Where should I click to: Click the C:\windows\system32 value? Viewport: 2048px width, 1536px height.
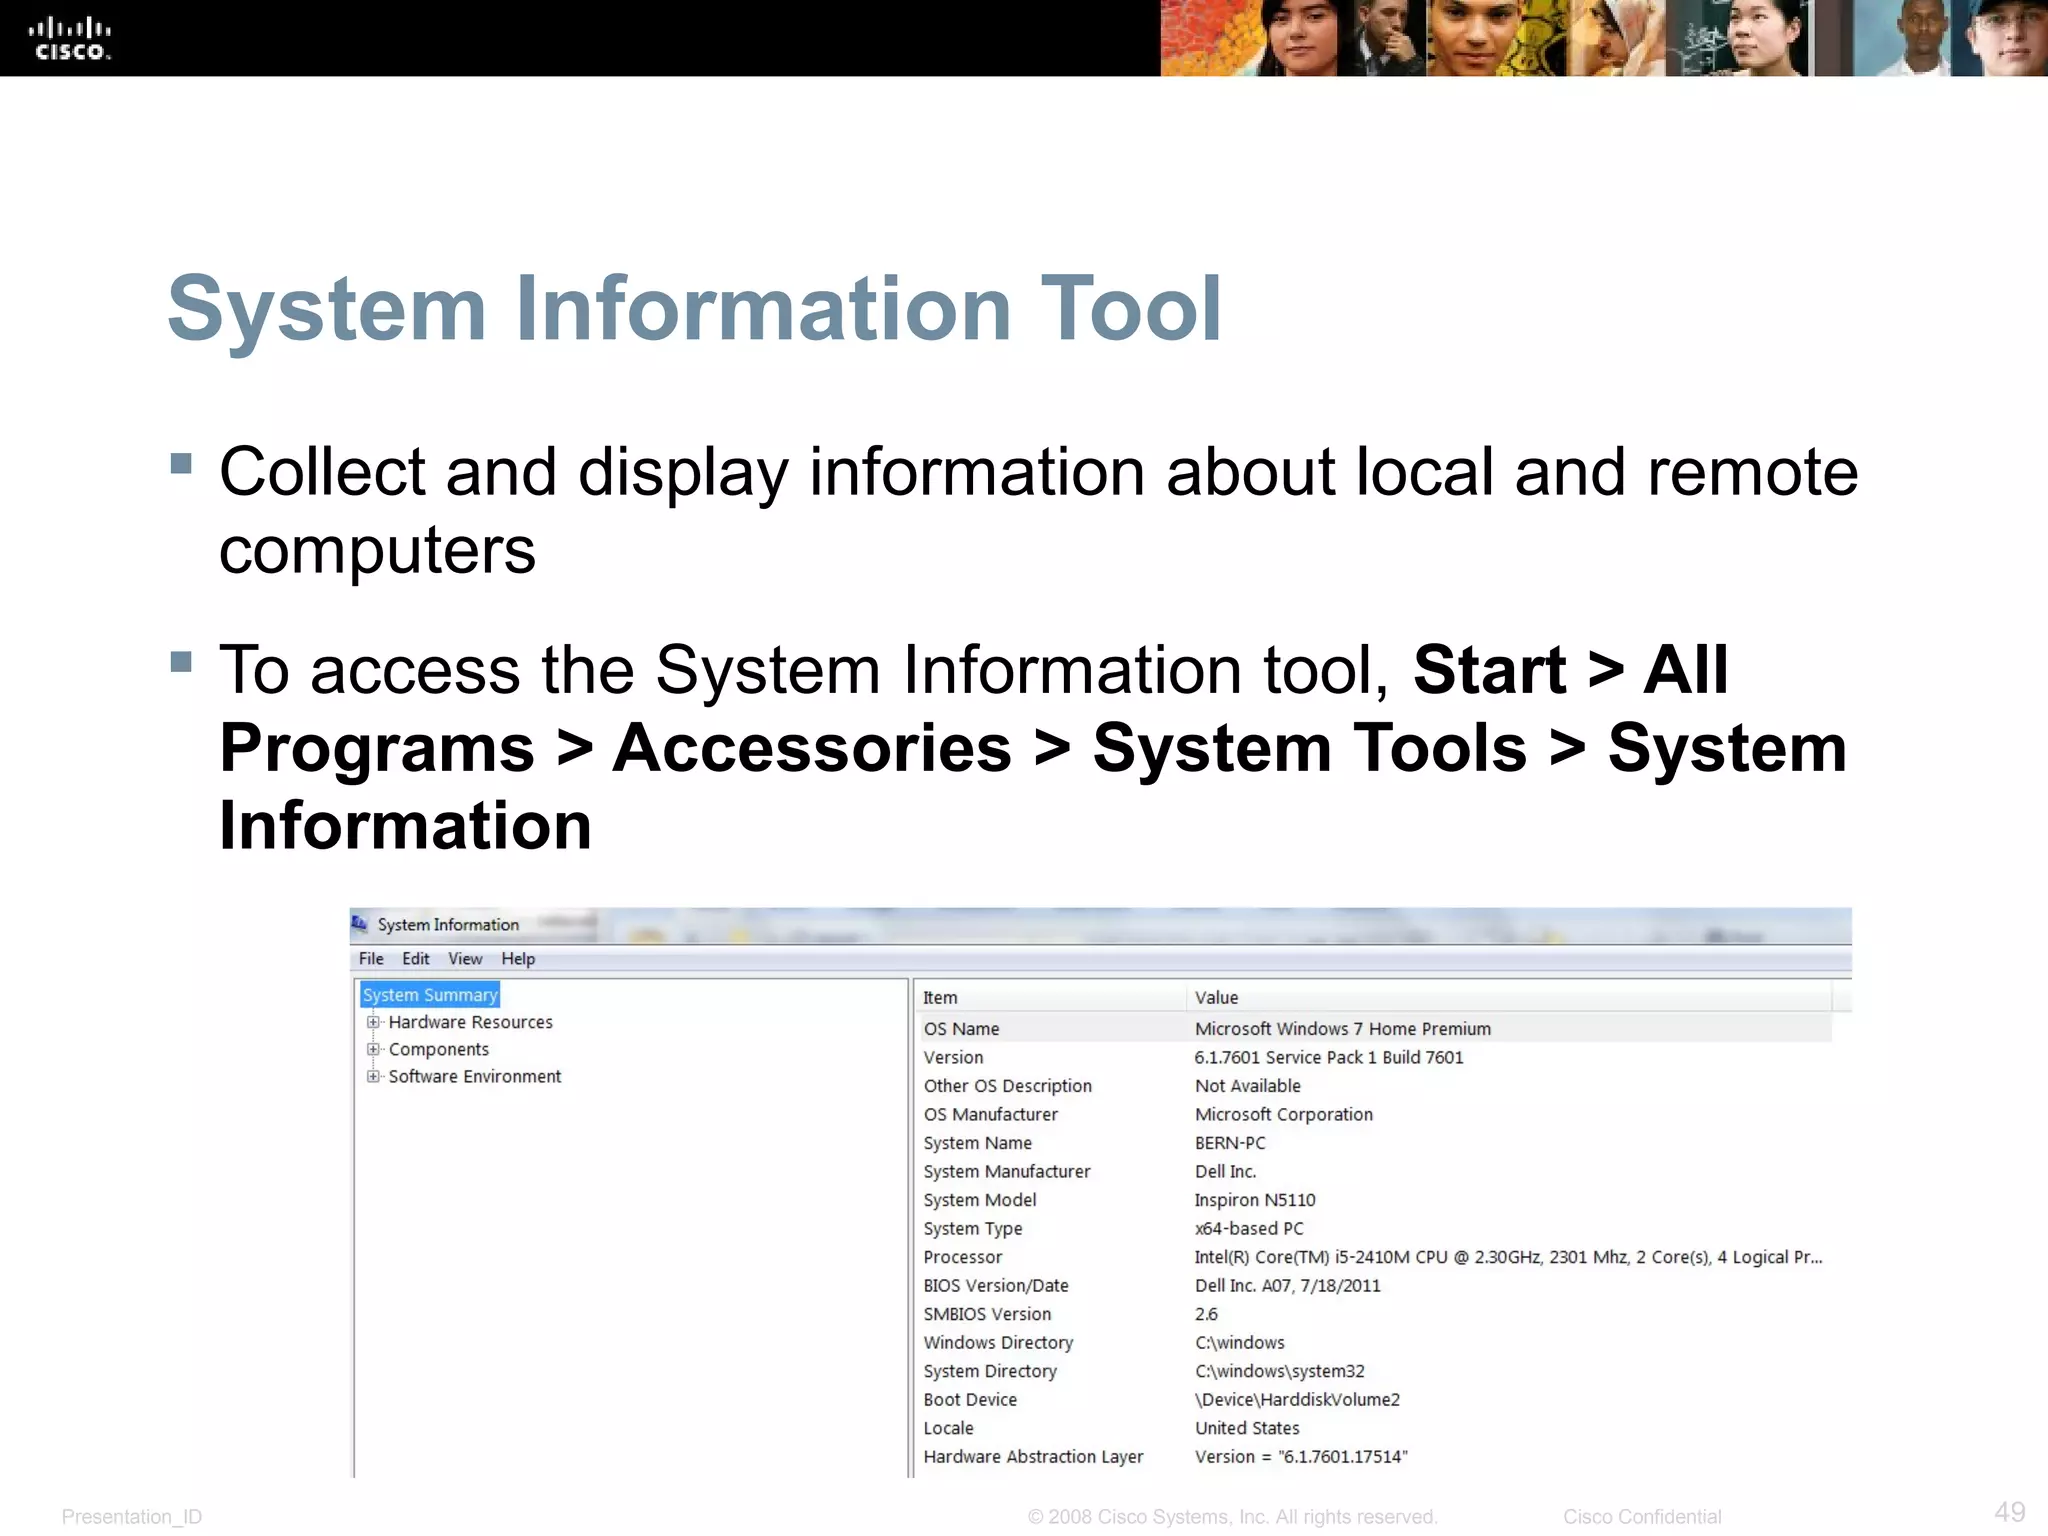(x=1279, y=1371)
